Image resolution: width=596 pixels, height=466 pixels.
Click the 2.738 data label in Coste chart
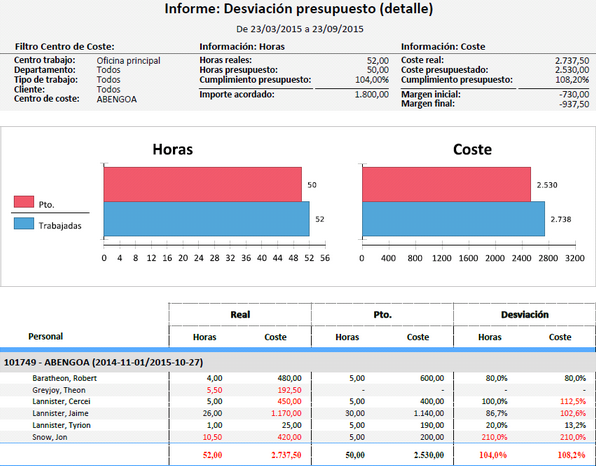point(561,219)
